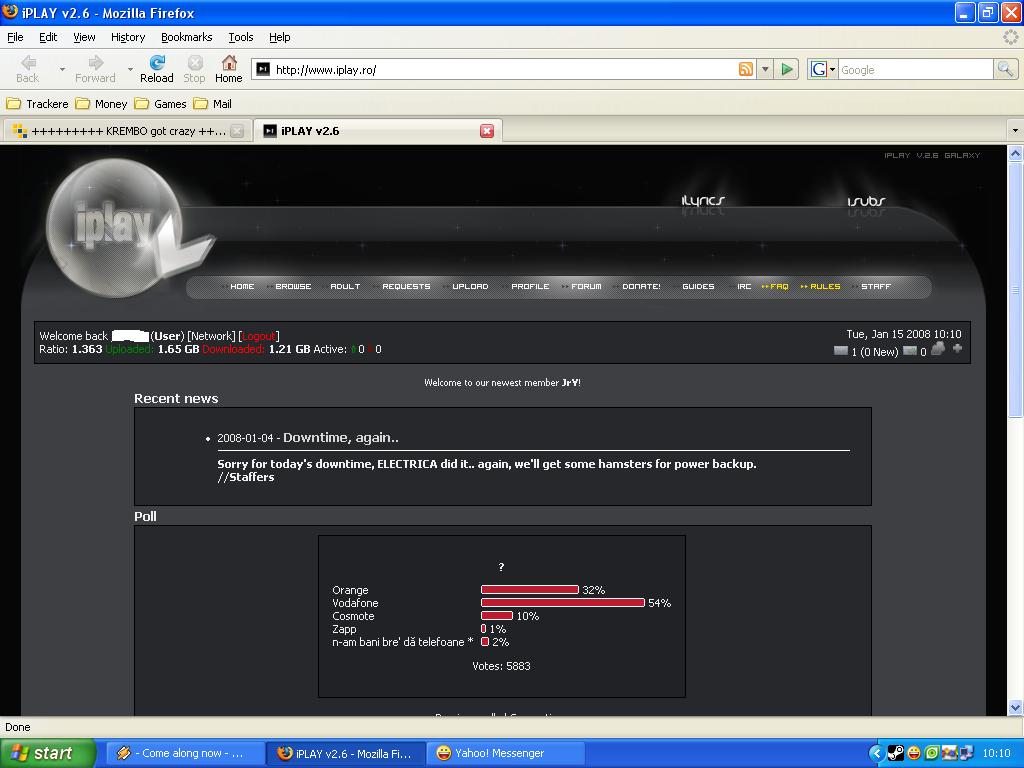Screen dimensions: 1024x768
Task: Open the tab list dropdown arrow
Action: [1015, 131]
